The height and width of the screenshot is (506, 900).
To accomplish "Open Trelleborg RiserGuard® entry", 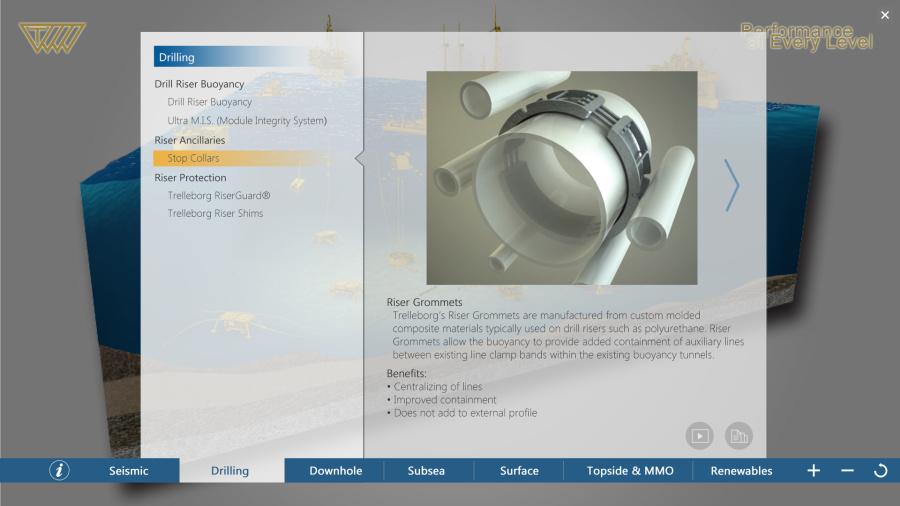I will pos(219,196).
